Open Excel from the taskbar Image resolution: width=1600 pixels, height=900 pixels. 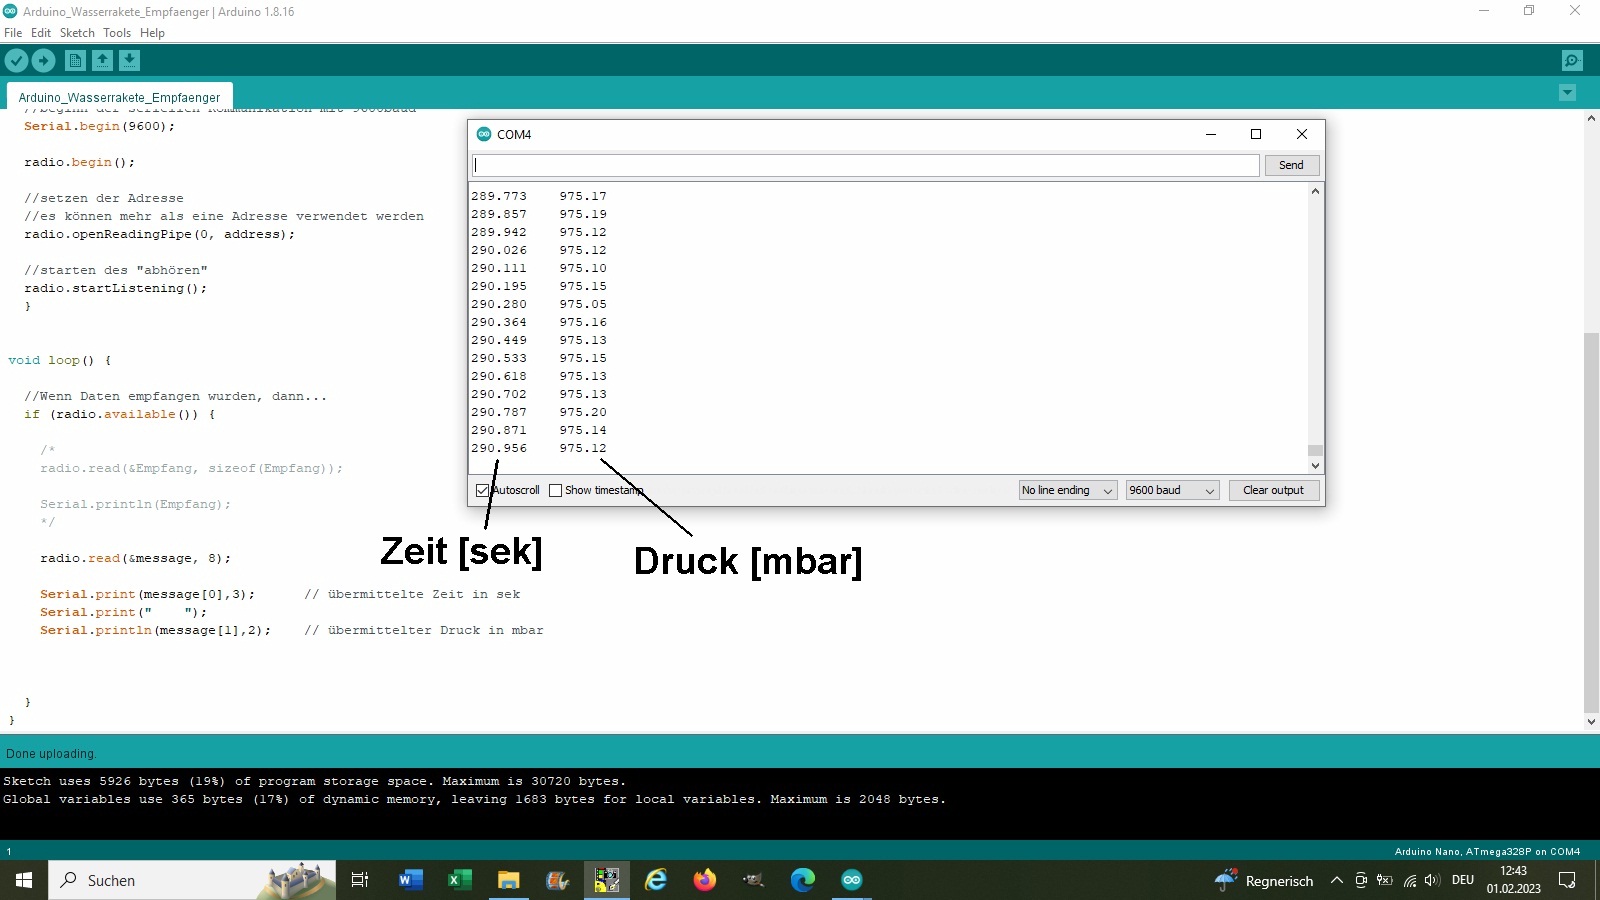[459, 880]
